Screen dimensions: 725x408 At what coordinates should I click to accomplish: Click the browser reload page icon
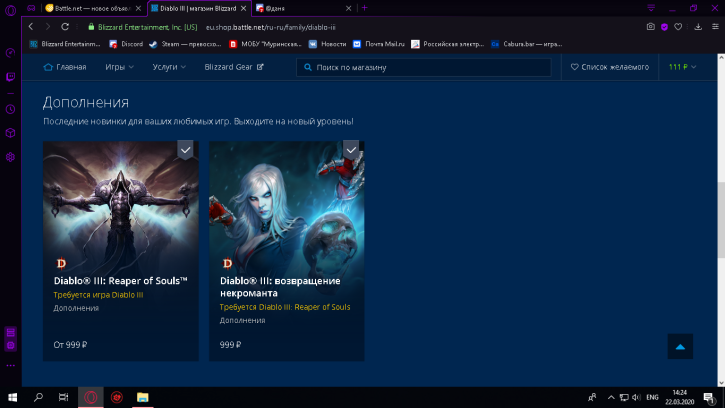[x=67, y=26]
